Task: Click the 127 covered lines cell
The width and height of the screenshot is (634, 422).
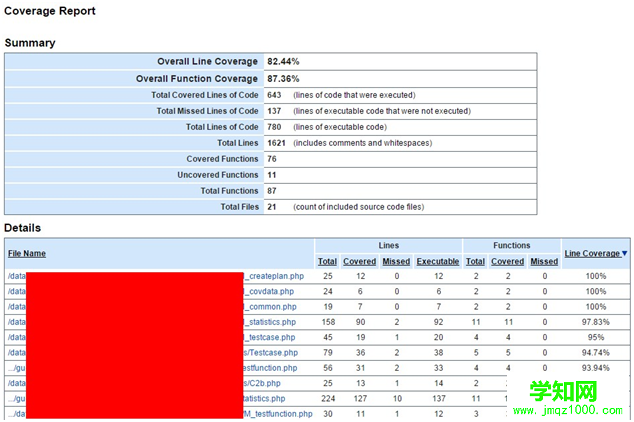Action: tap(360, 399)
